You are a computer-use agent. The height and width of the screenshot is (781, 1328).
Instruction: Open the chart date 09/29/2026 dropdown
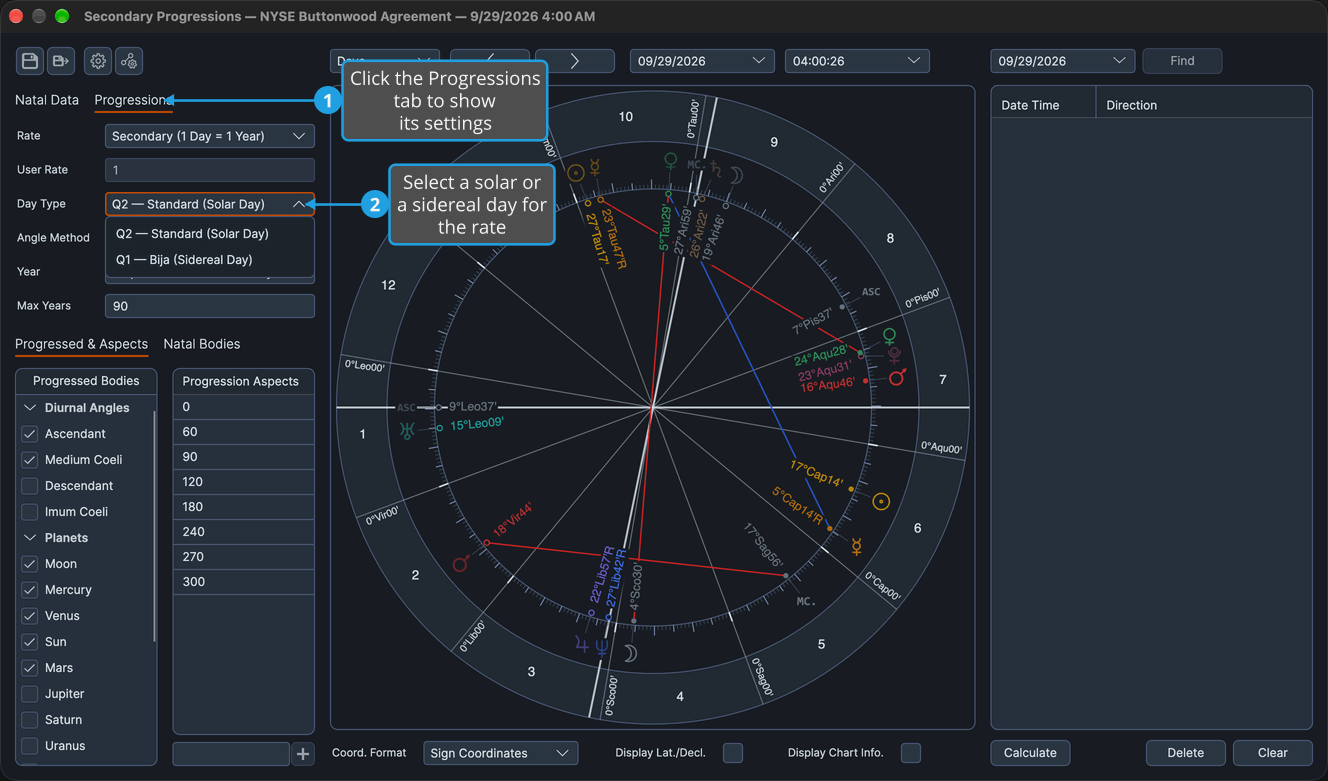click(702, 61)
